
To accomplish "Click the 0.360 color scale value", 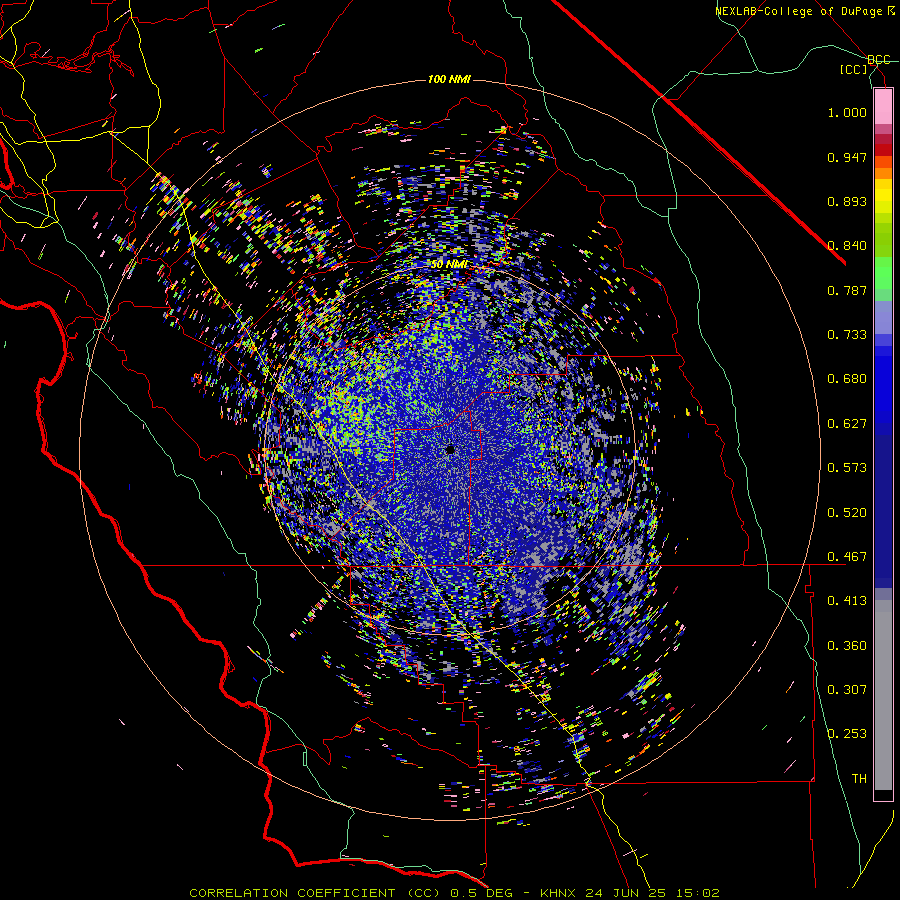I will [x=847, y=646].
